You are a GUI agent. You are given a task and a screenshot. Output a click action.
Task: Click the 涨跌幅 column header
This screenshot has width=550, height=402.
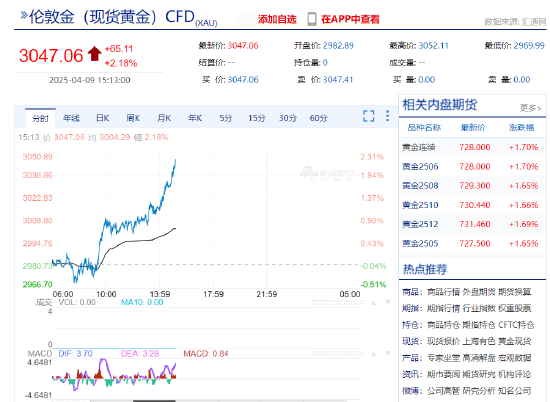pos(522,128)
